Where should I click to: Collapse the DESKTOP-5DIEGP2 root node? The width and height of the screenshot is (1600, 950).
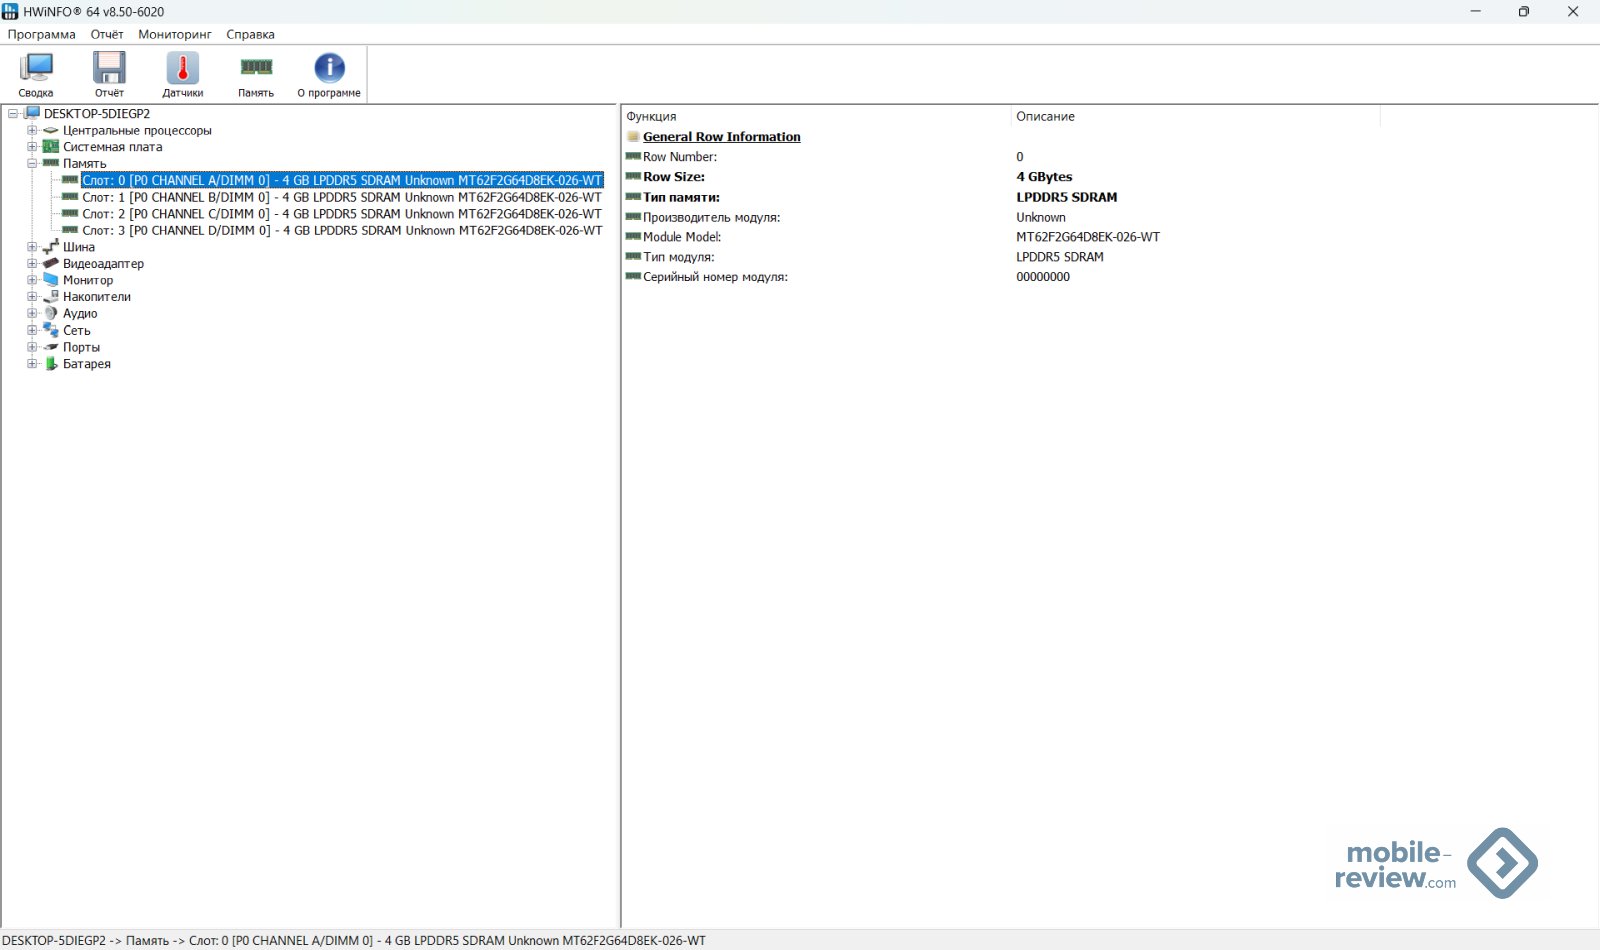point(13,113)
